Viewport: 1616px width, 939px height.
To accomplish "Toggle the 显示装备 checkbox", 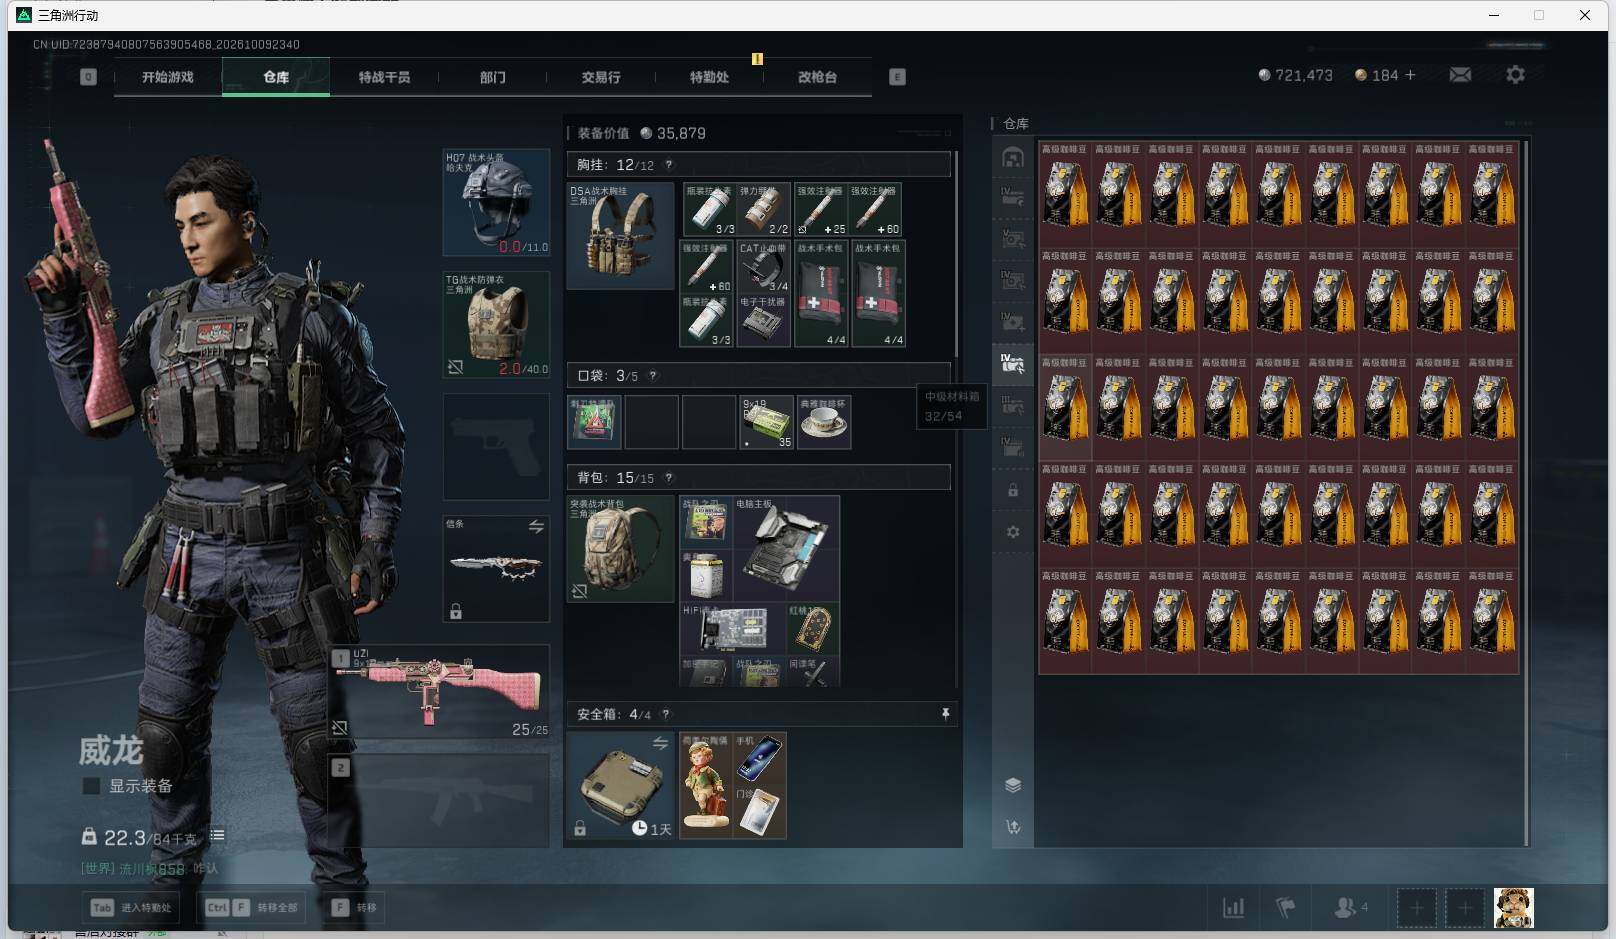I will tap(91, 786).
